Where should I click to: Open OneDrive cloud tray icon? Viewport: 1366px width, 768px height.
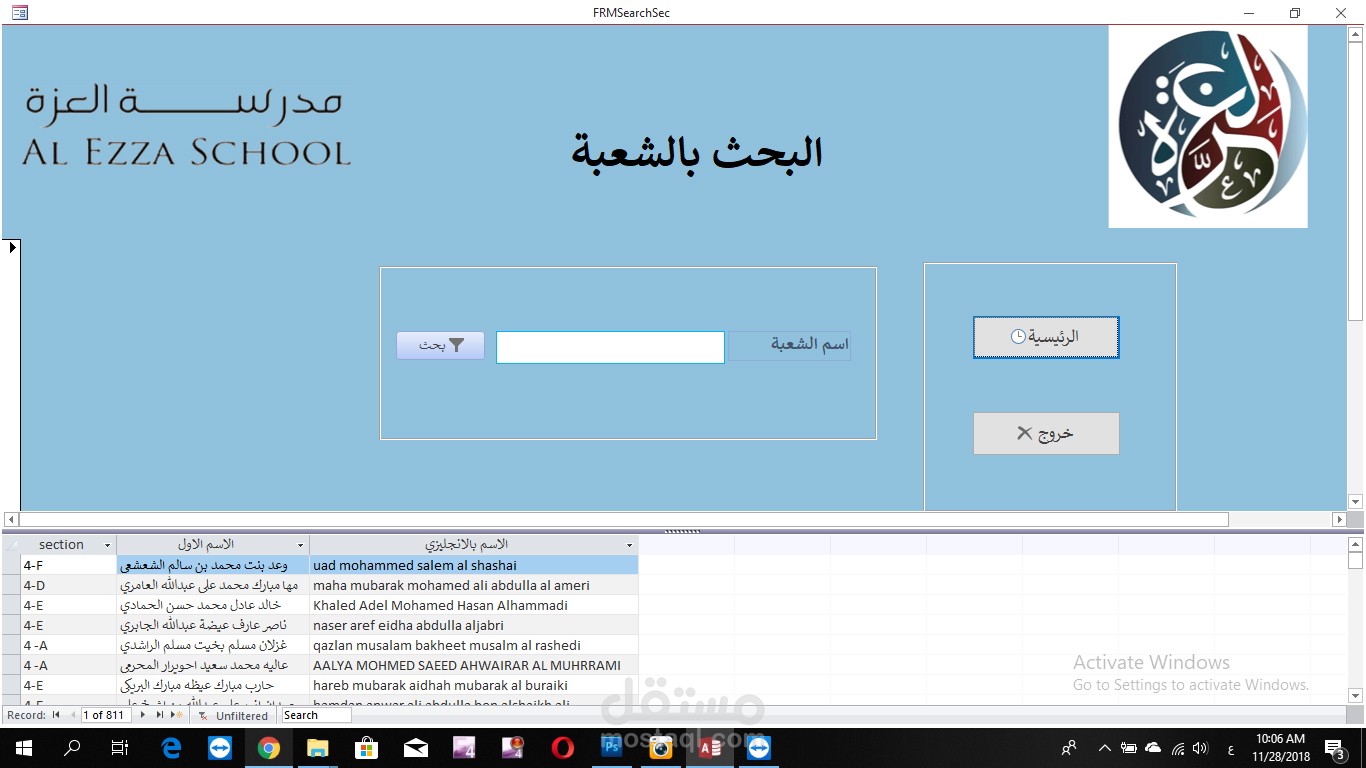coord(1153,747)
